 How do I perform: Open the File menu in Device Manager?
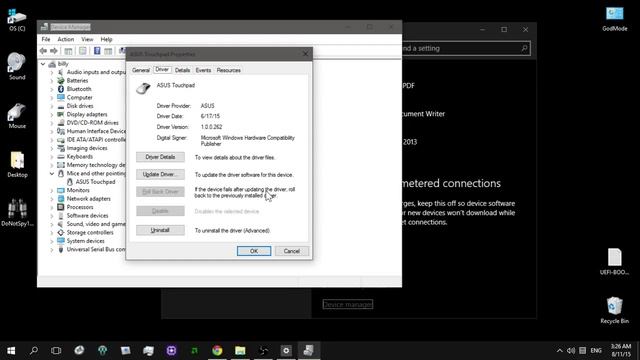click(46, 39)
